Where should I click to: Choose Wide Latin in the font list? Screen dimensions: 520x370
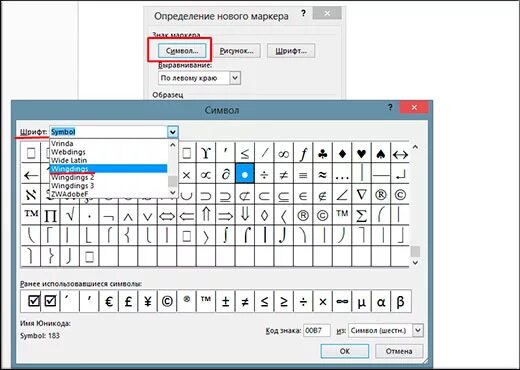coord(109,160)
